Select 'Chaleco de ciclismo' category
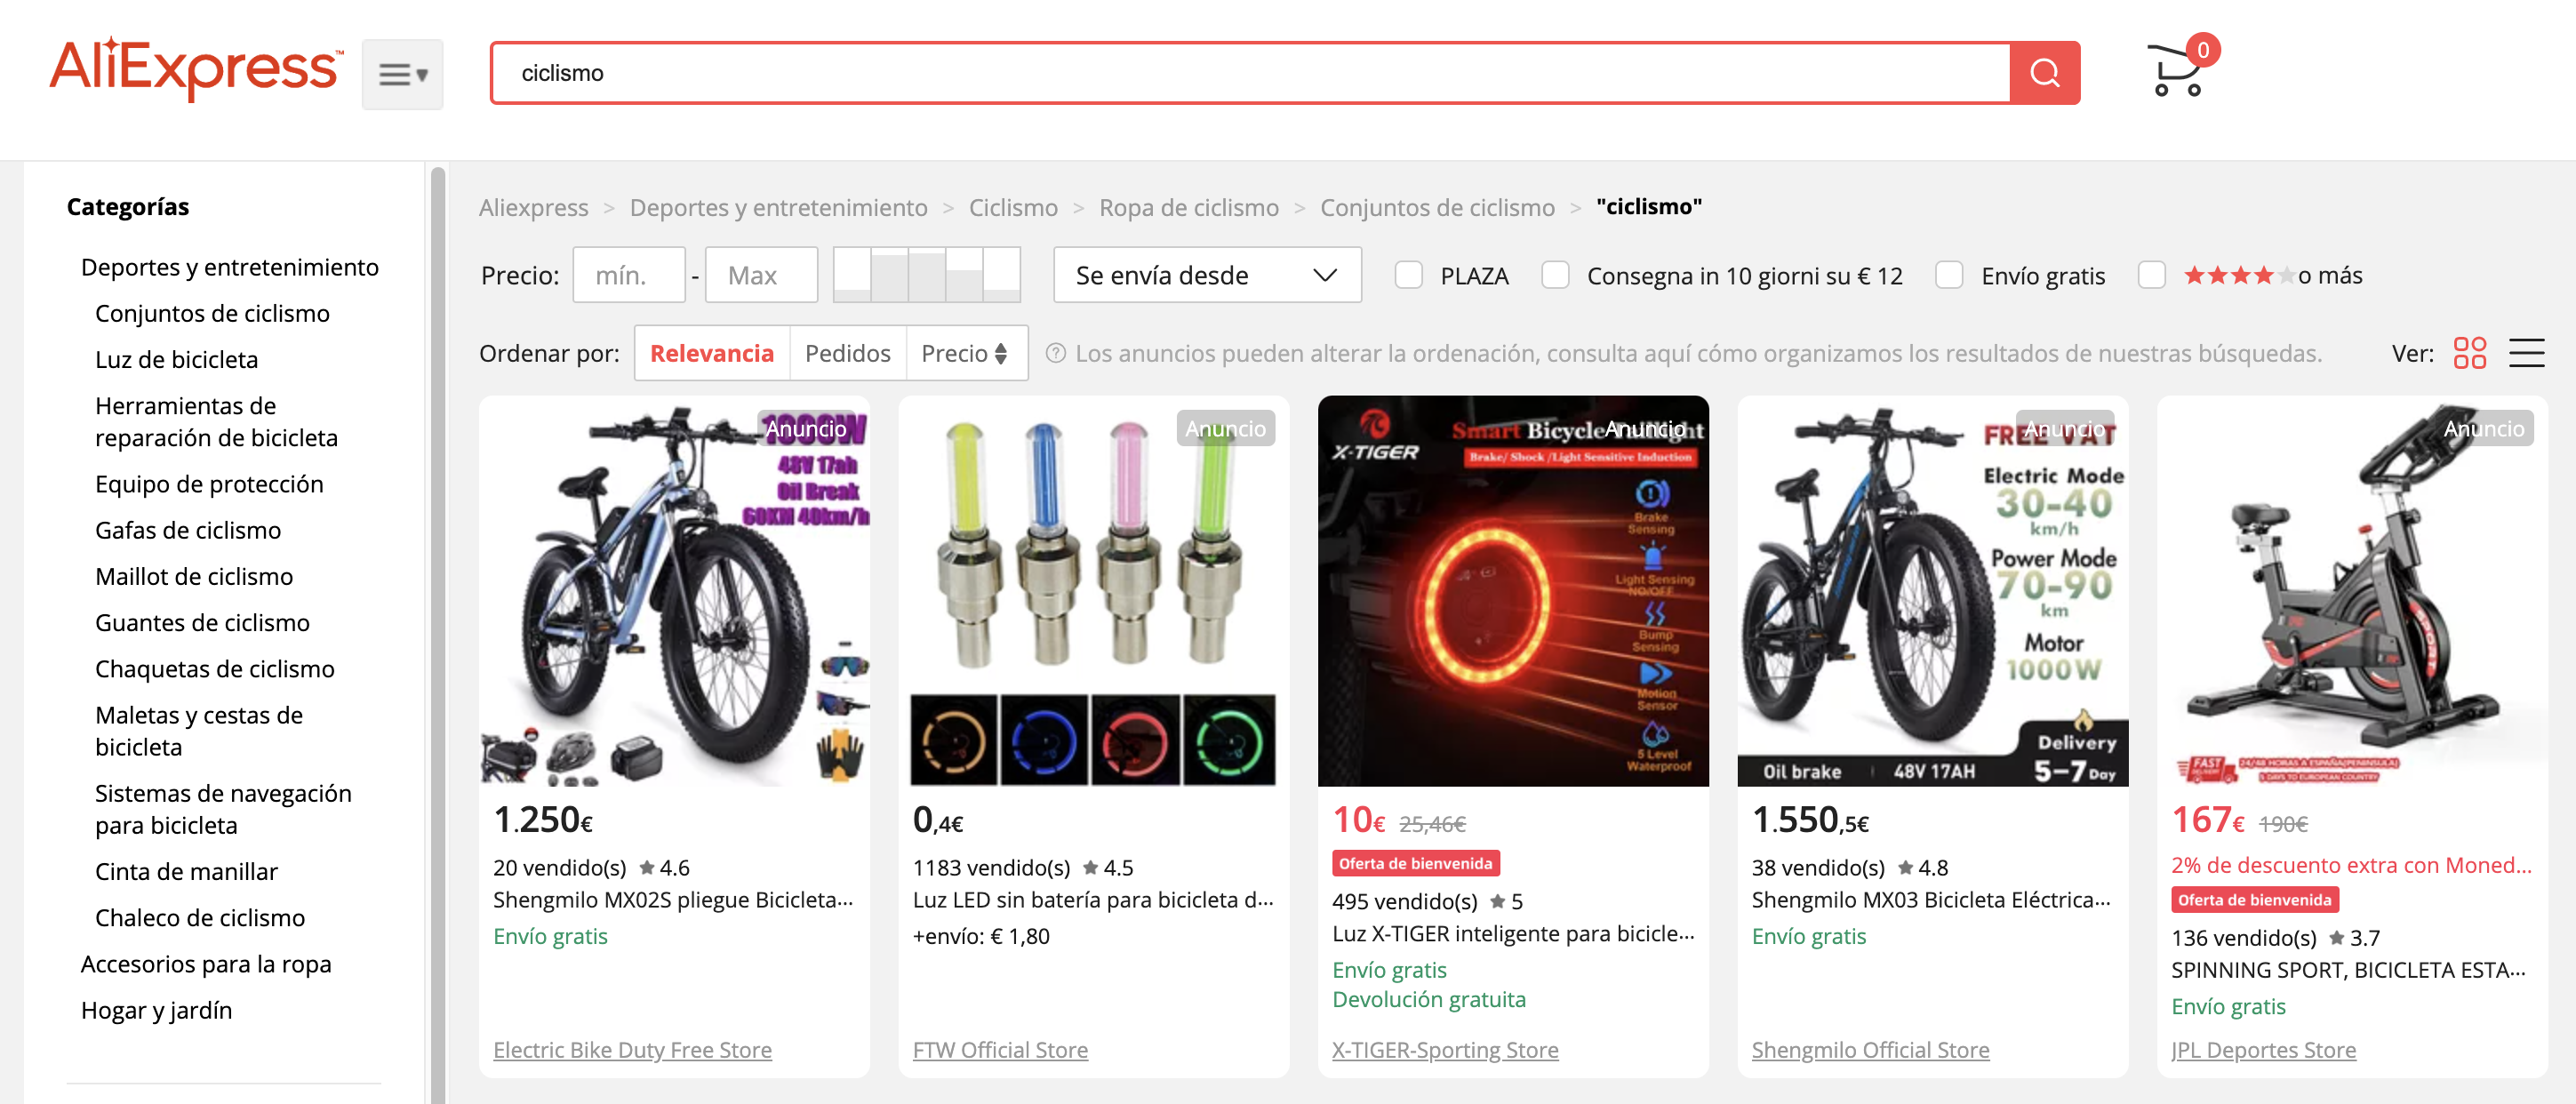 [200, 917]
